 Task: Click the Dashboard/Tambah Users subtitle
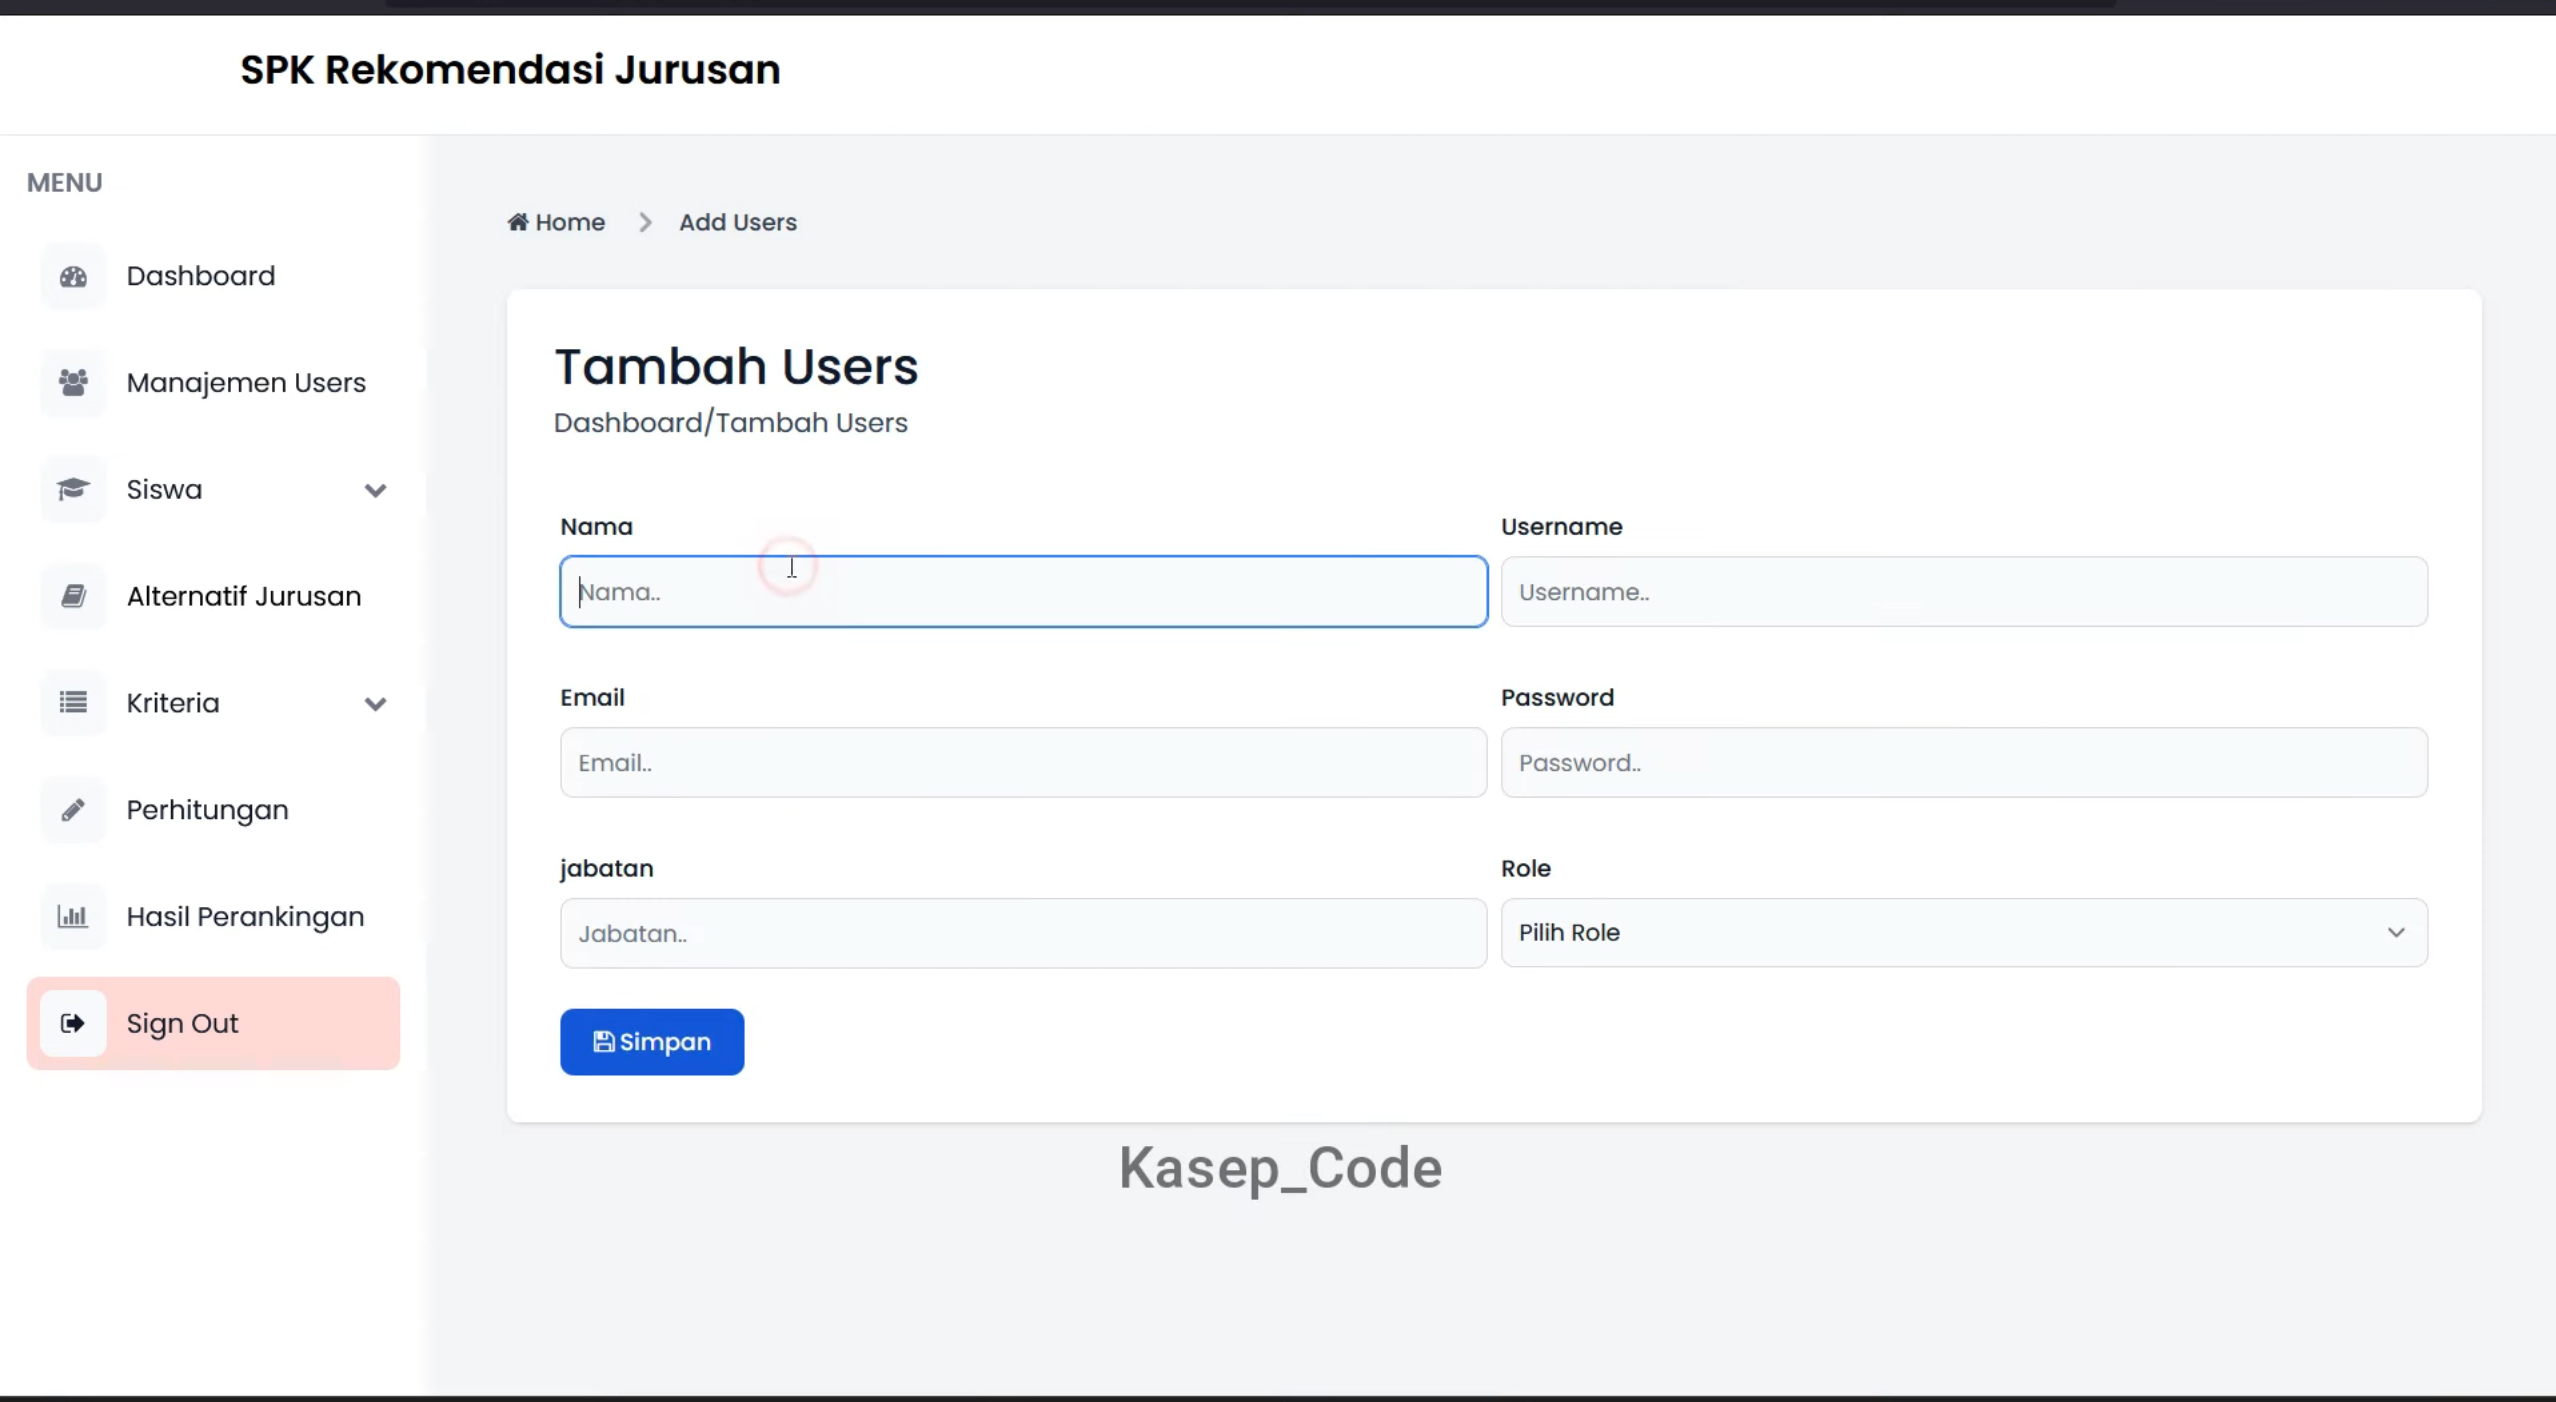[x=731, y=422]
